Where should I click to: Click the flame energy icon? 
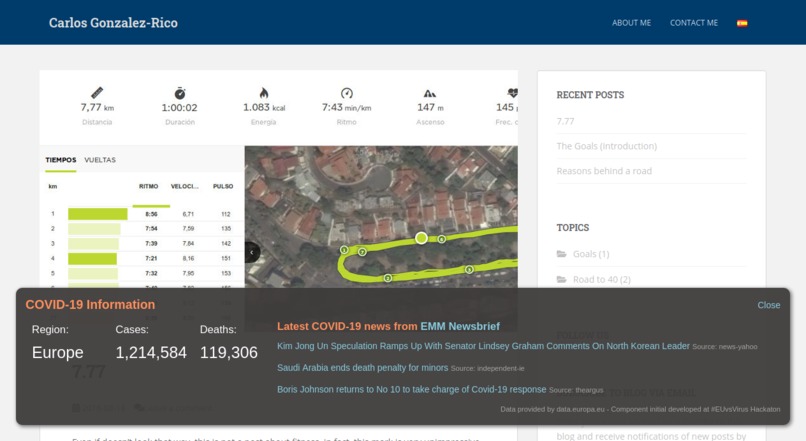coord(264,93)
